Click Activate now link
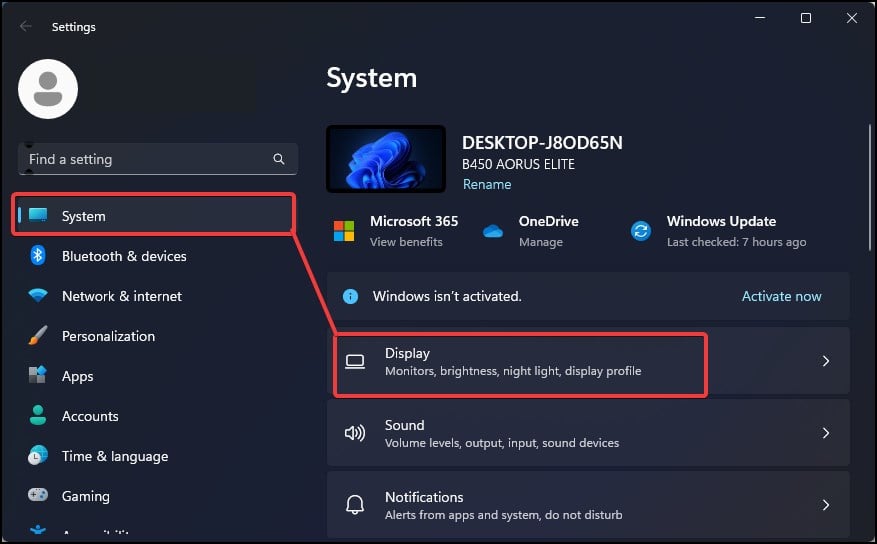Screen dimensions: 877x544 tap(781, 296)
